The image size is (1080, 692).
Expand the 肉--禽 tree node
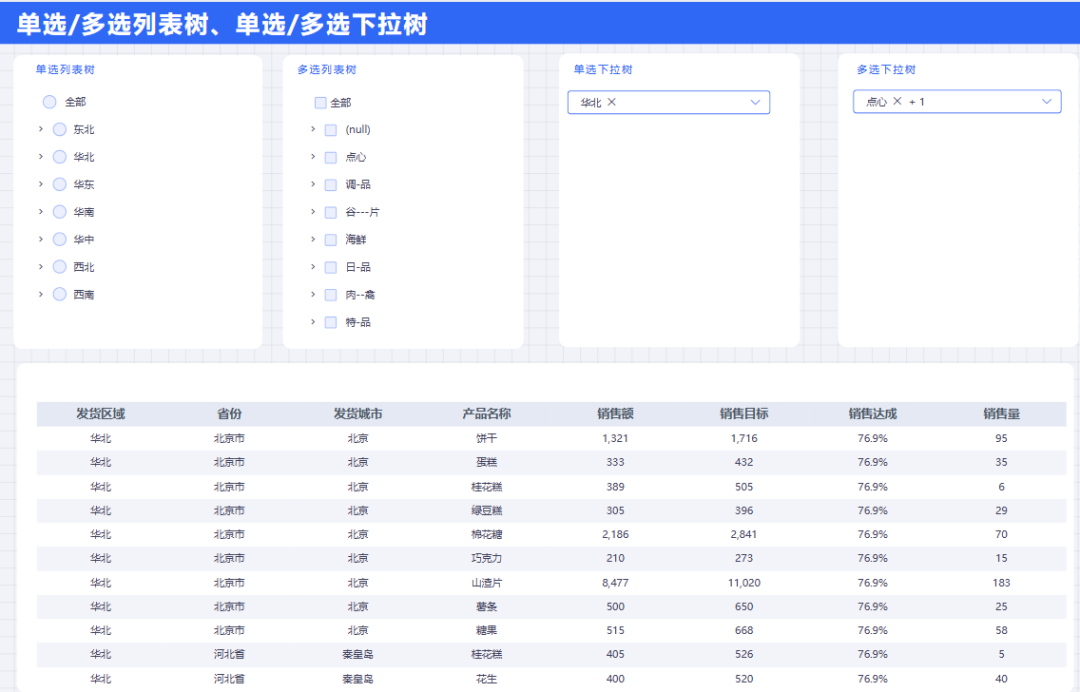[x=313, y=294]
